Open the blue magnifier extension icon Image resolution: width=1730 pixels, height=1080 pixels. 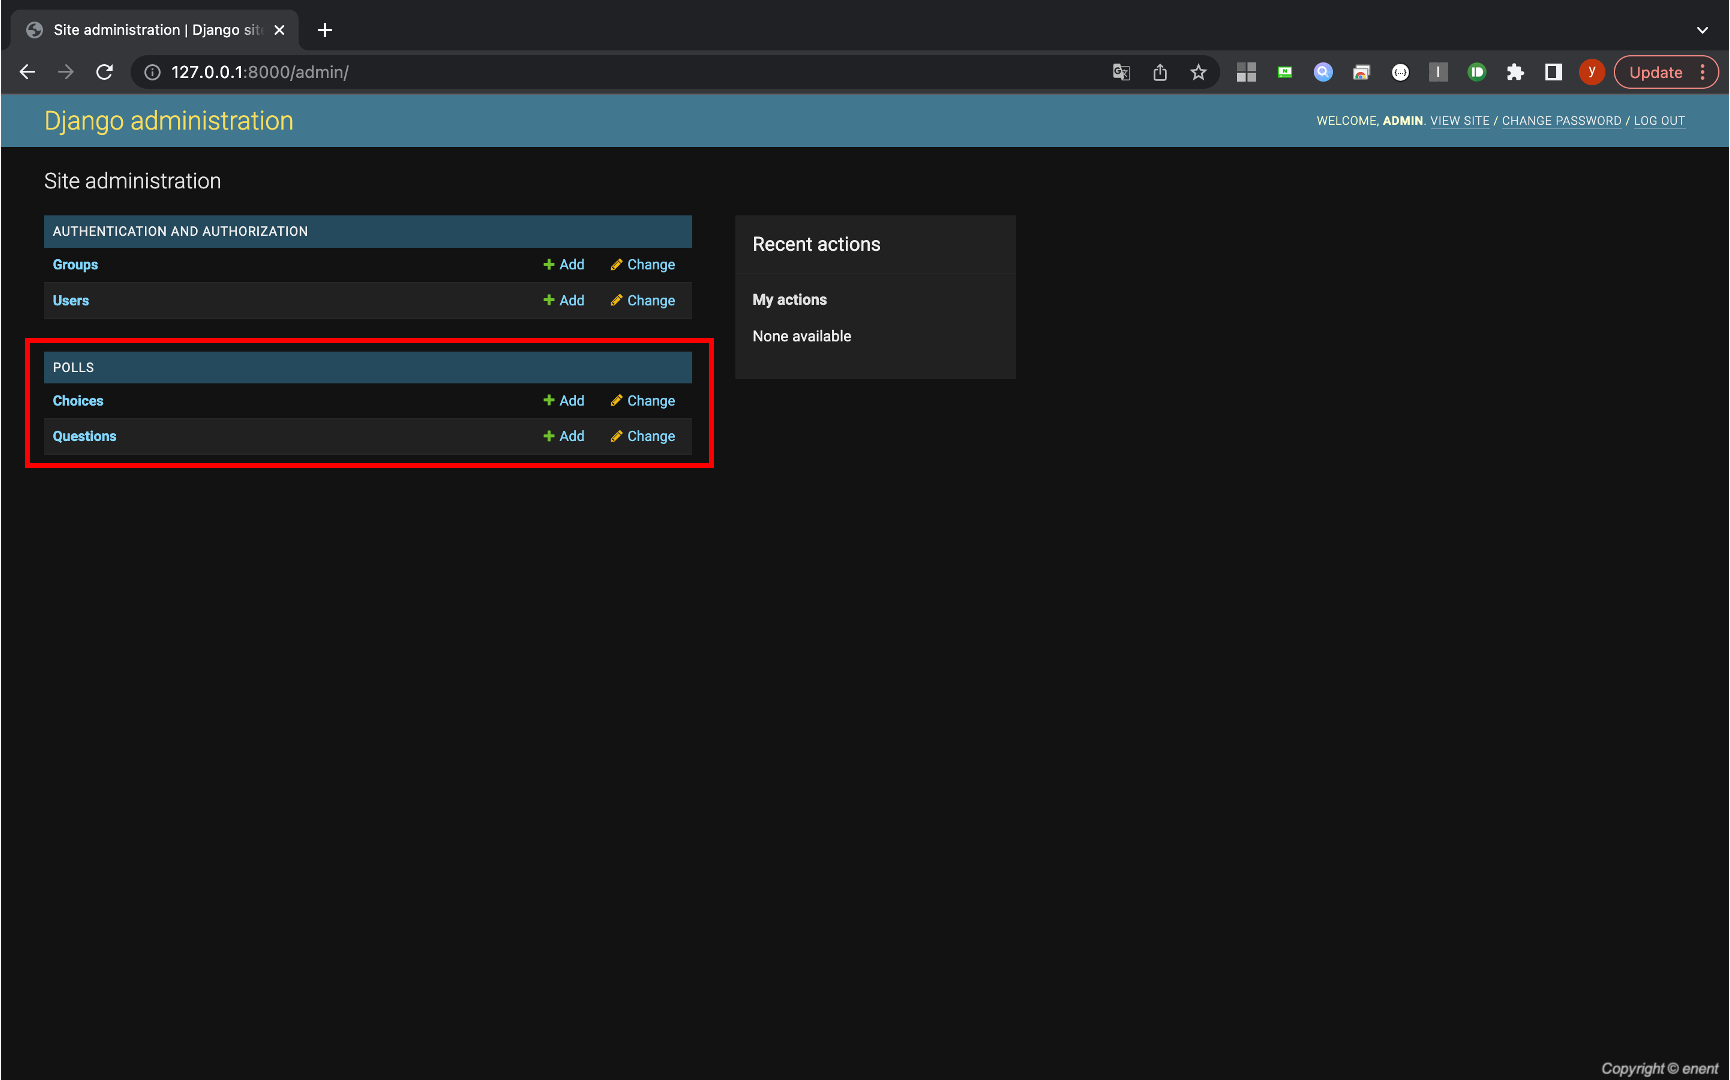tap(1323, 72)
